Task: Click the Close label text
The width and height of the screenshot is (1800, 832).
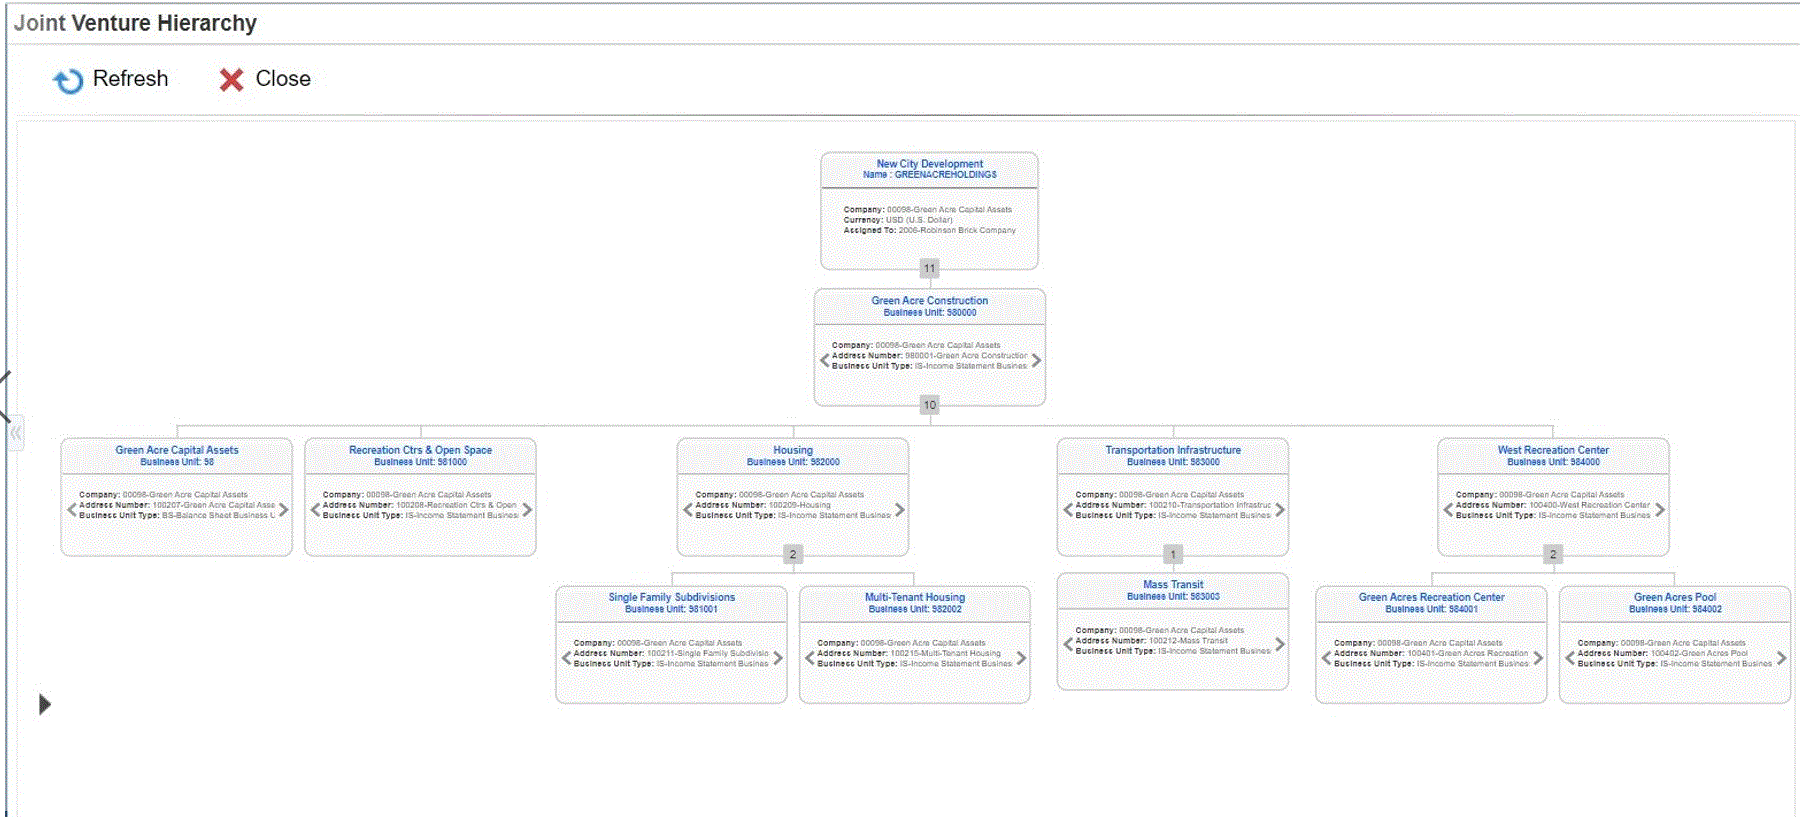Action: tap(283, 78)
